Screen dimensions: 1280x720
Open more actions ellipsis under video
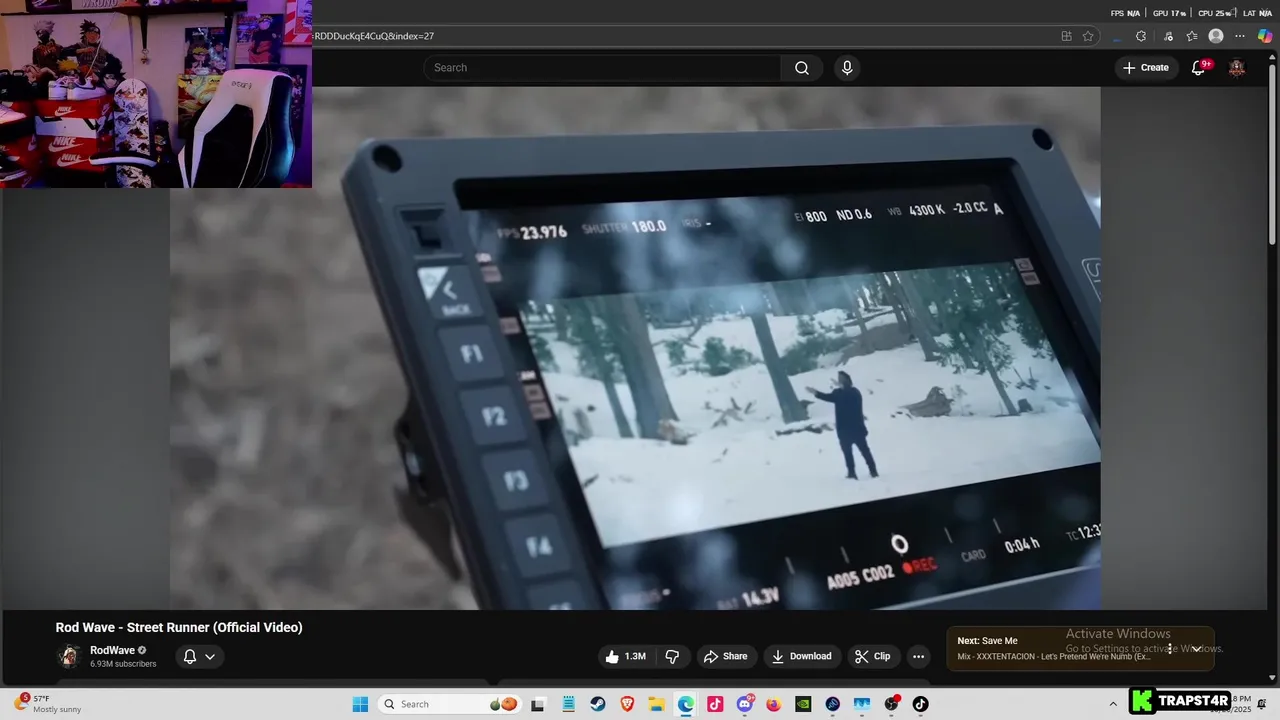[x=918, y=656]
